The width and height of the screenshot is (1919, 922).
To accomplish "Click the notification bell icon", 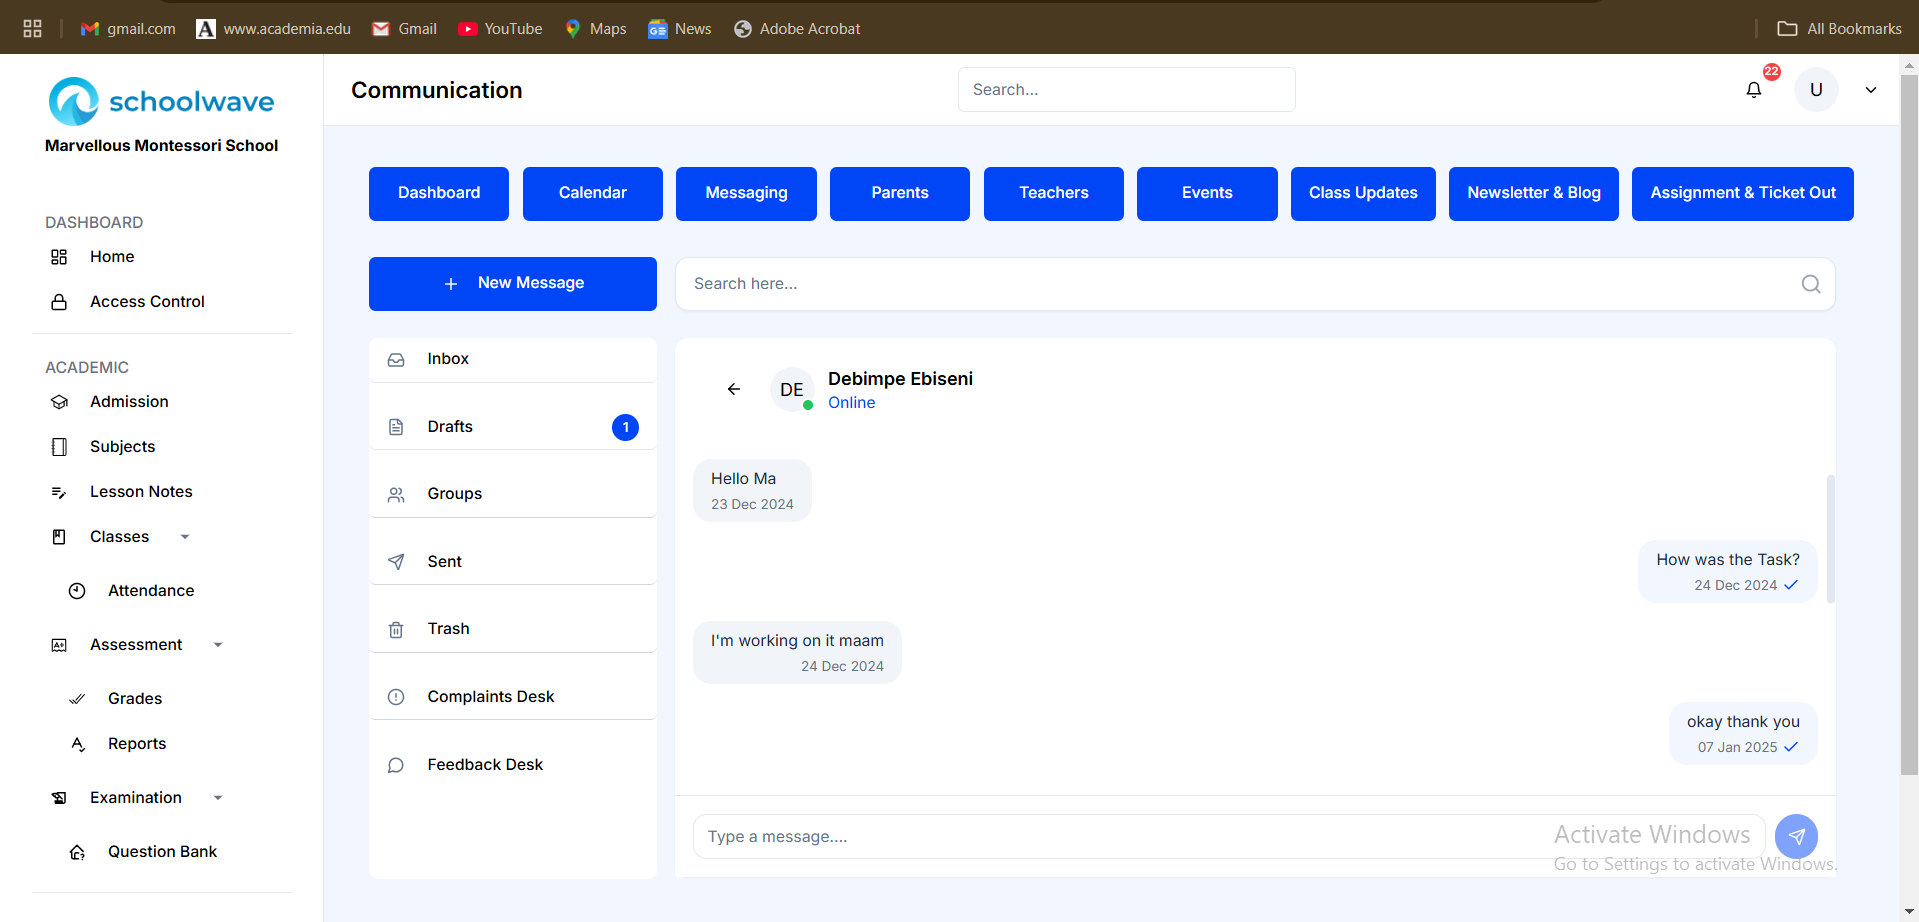I will click(x=1753, y=90).
